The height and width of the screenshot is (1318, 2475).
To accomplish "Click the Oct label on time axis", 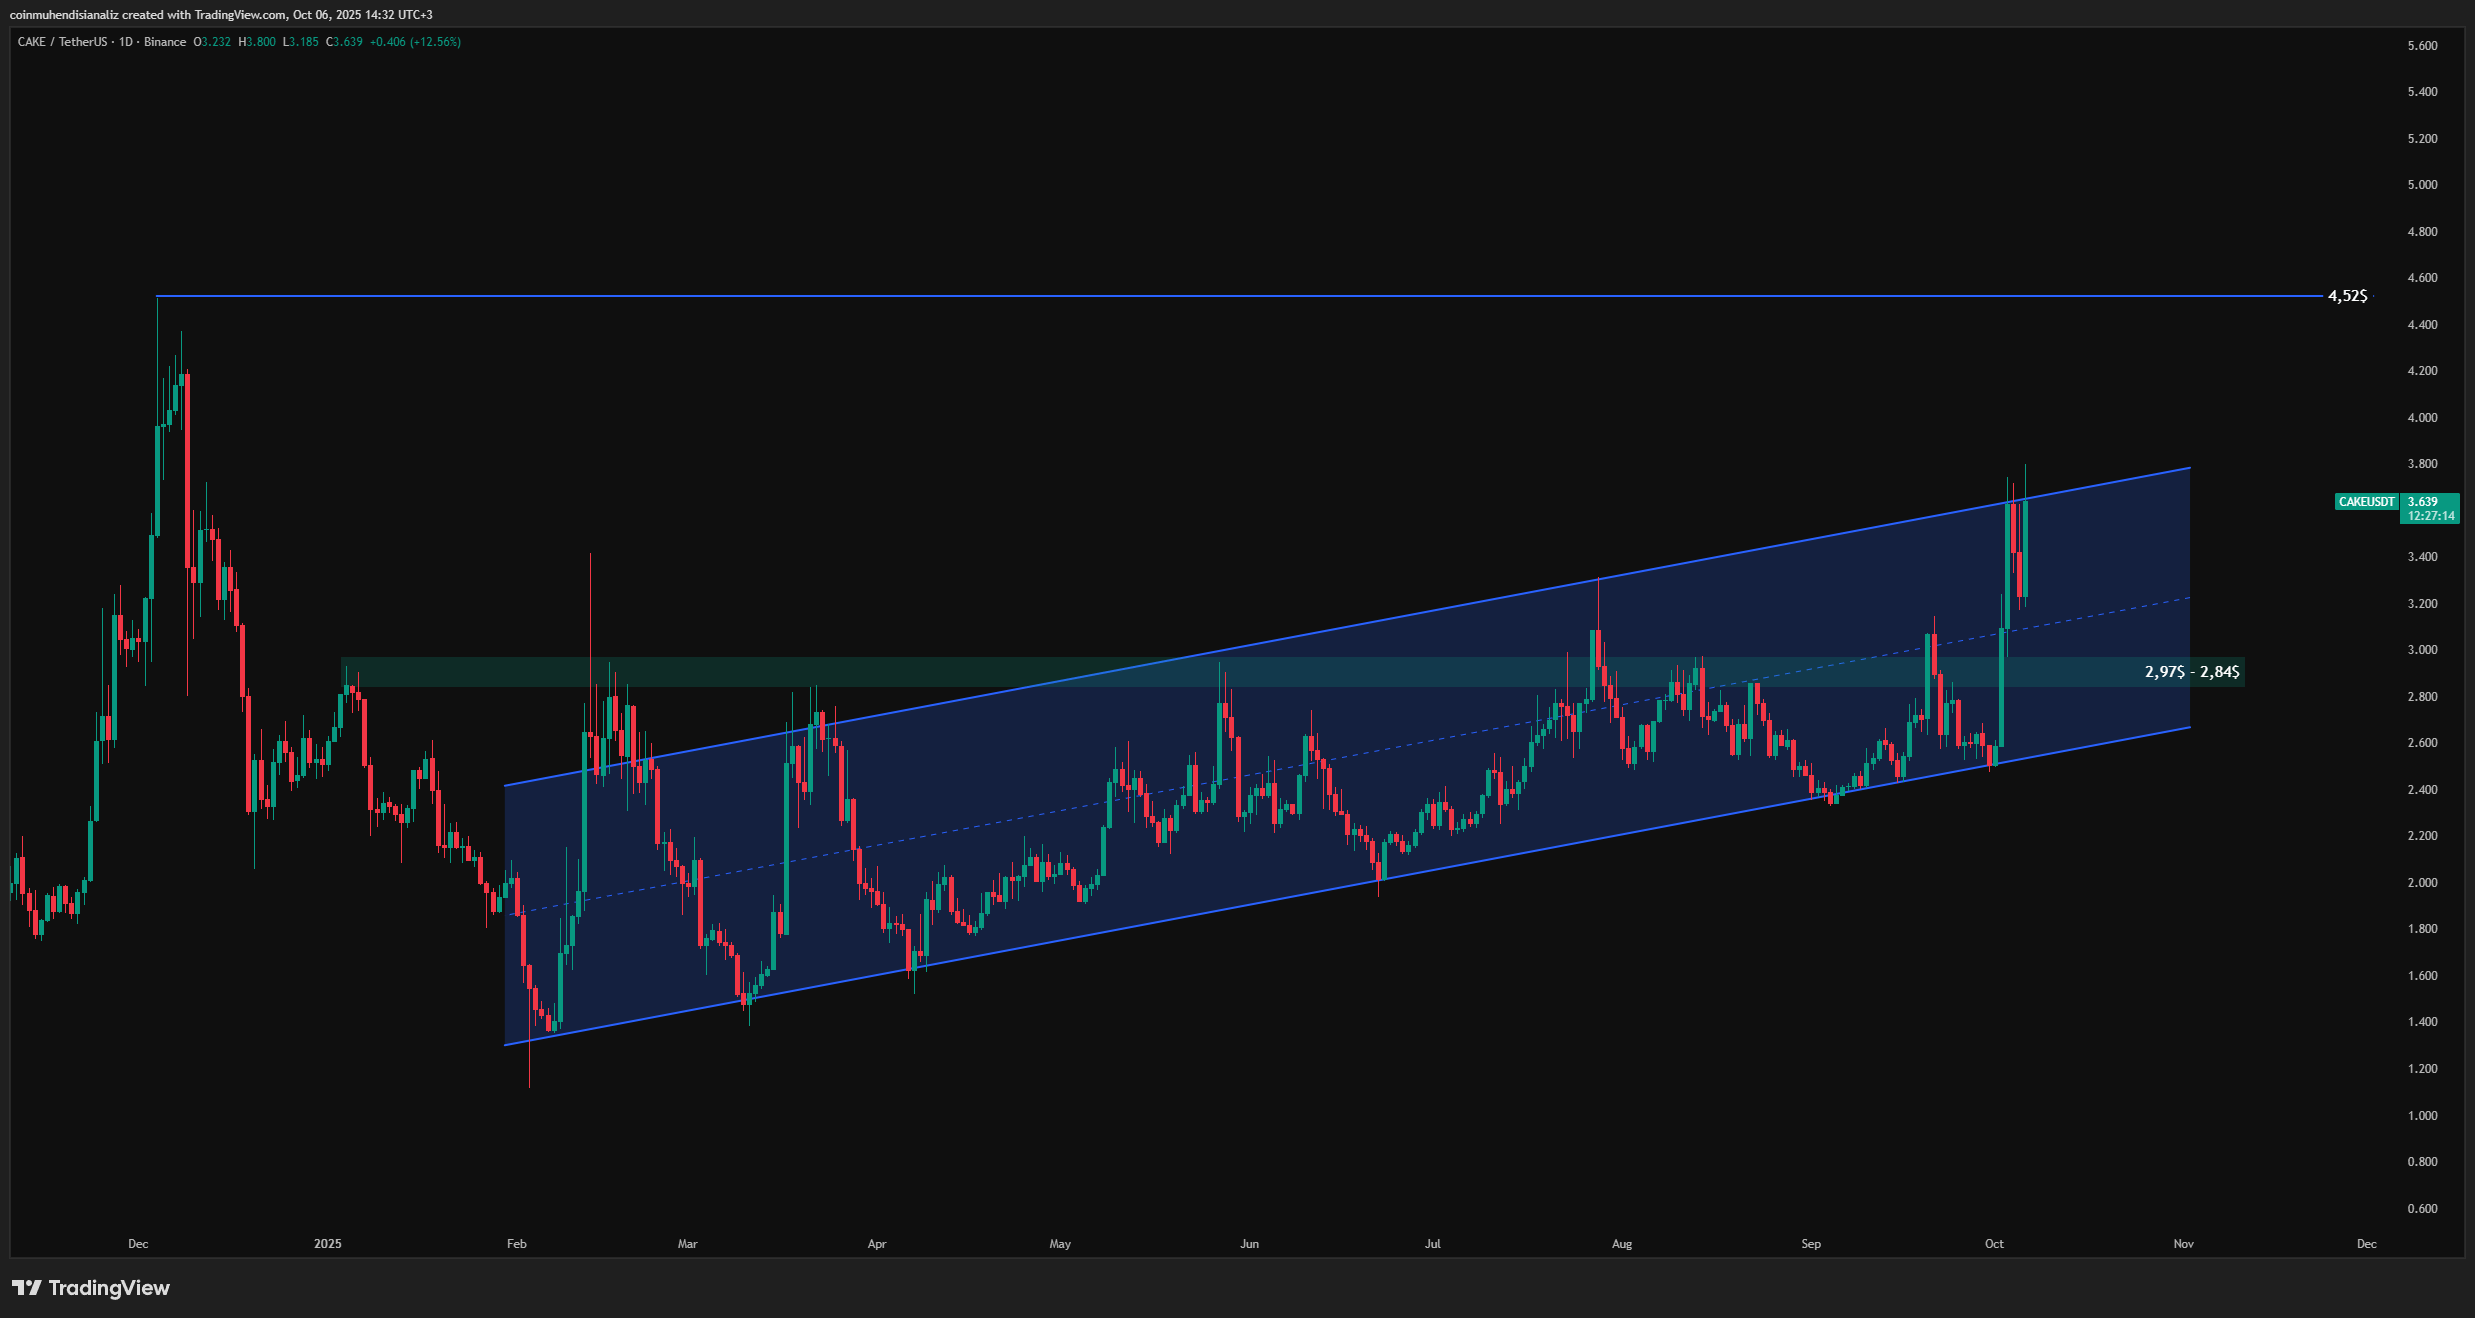I will 1994,1244.
